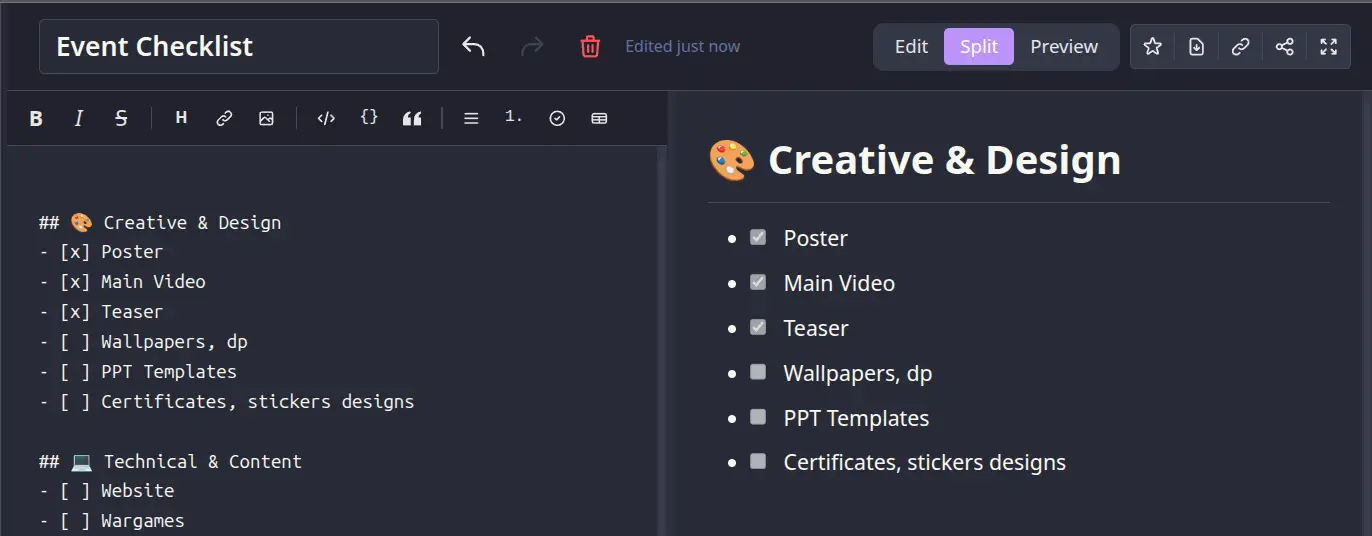Check the Wallpapers, dp checkbox
The height and width of the screenshot is (536, 1372).
758,372
